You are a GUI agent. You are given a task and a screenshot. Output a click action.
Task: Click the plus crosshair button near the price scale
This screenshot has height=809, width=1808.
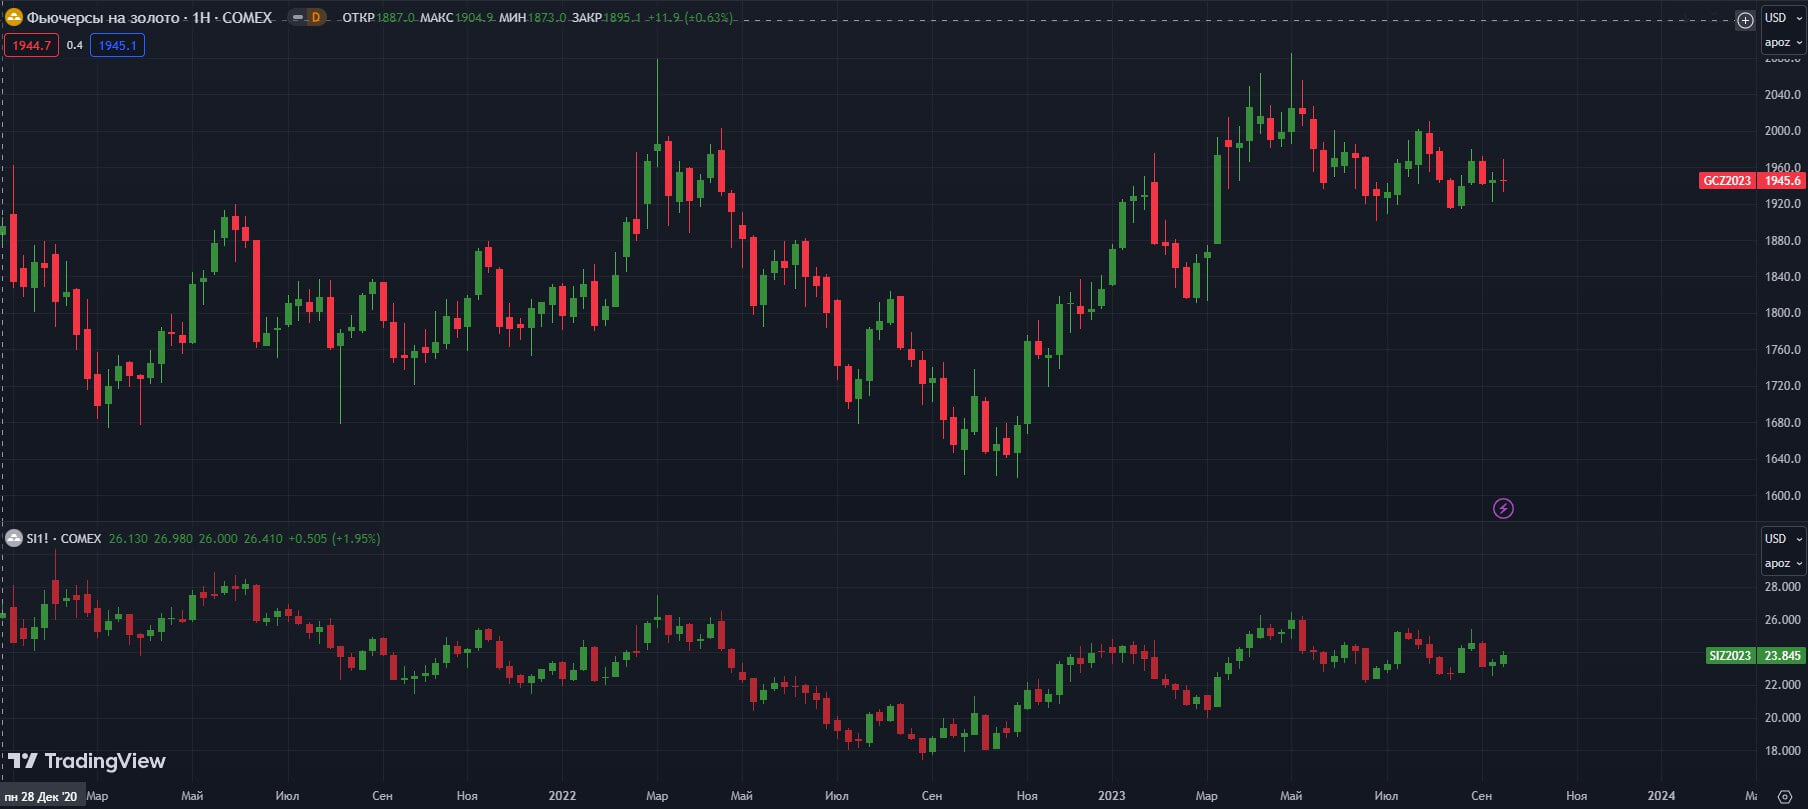(1745, 20)
